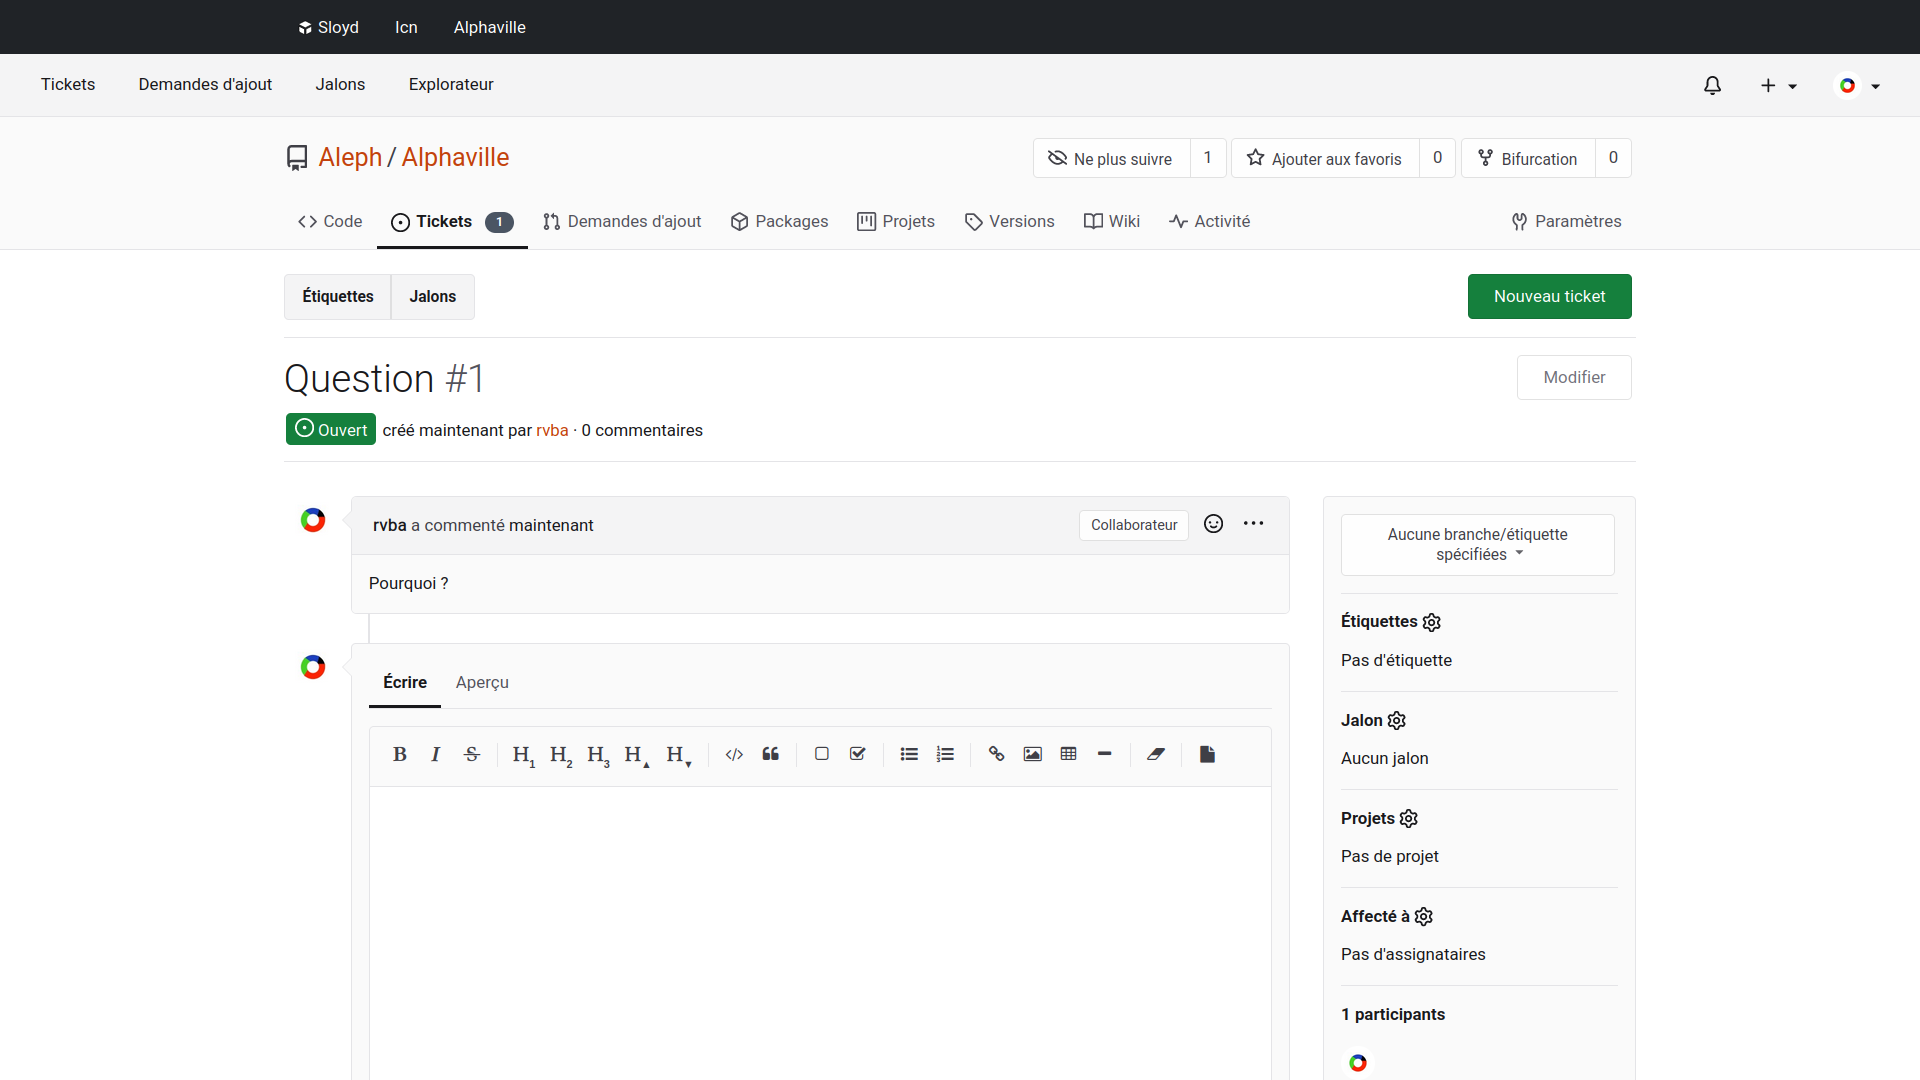Switch to the Aperçu preview tab
Screen dimensions: 1920x1080
[x=482, y=682]
